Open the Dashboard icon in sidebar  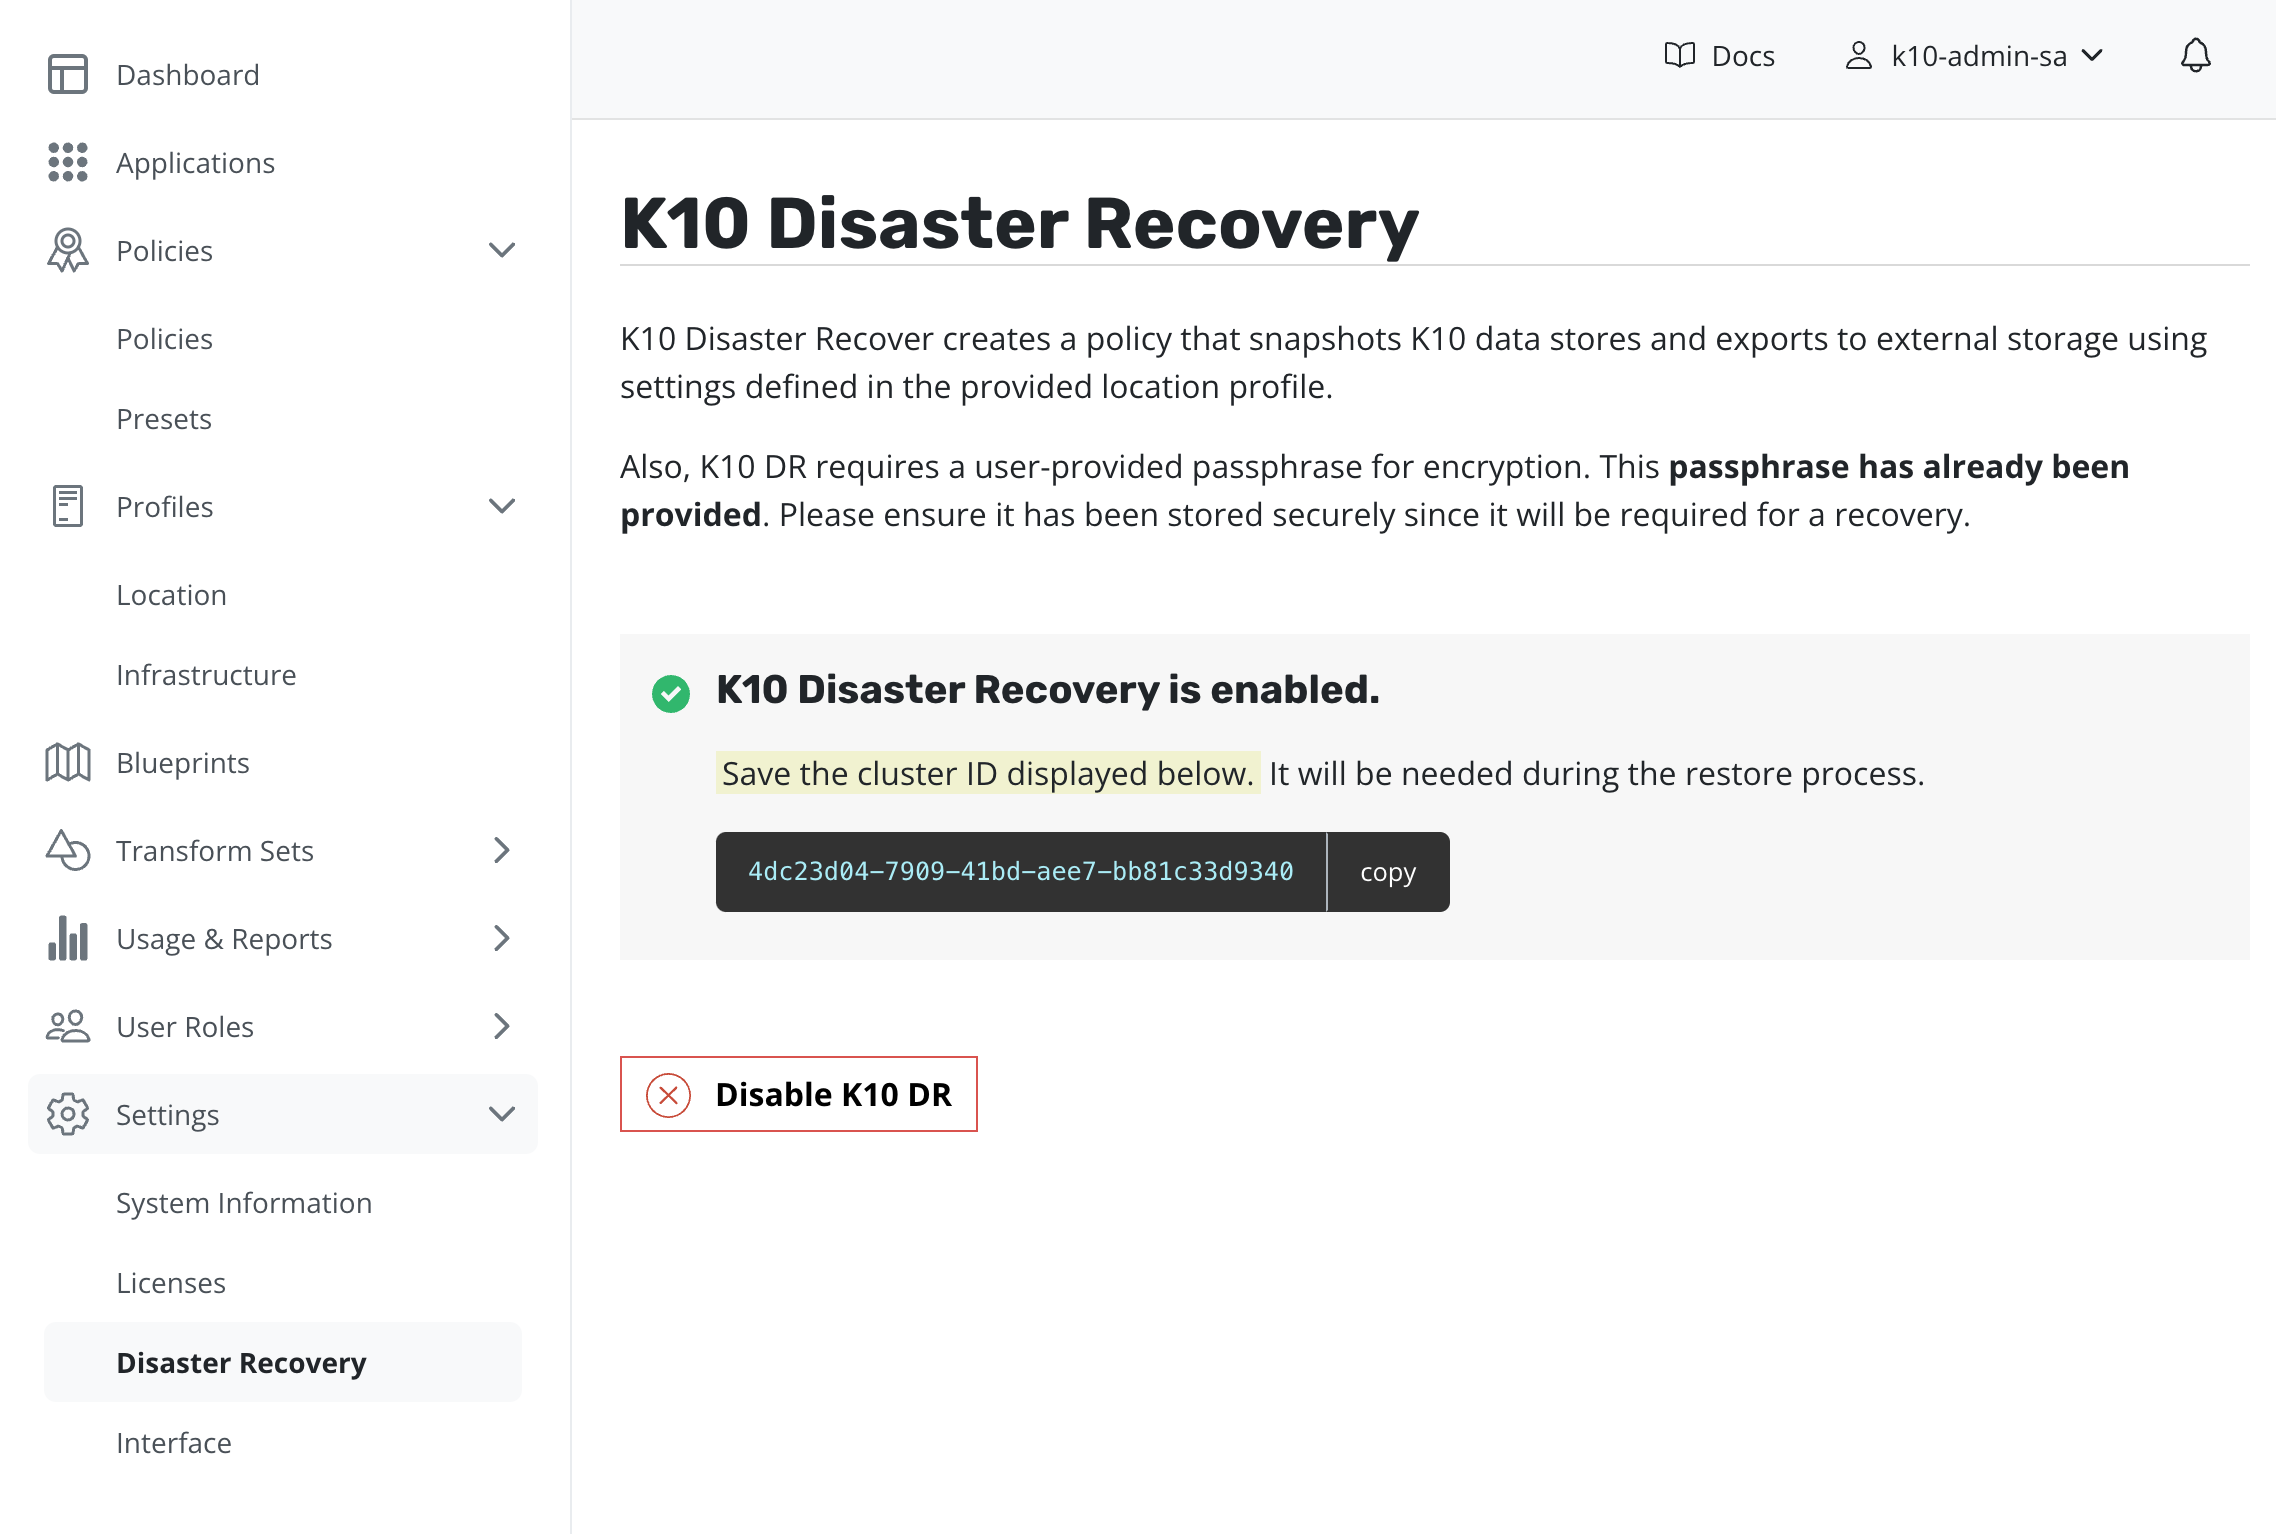point(68,75)
